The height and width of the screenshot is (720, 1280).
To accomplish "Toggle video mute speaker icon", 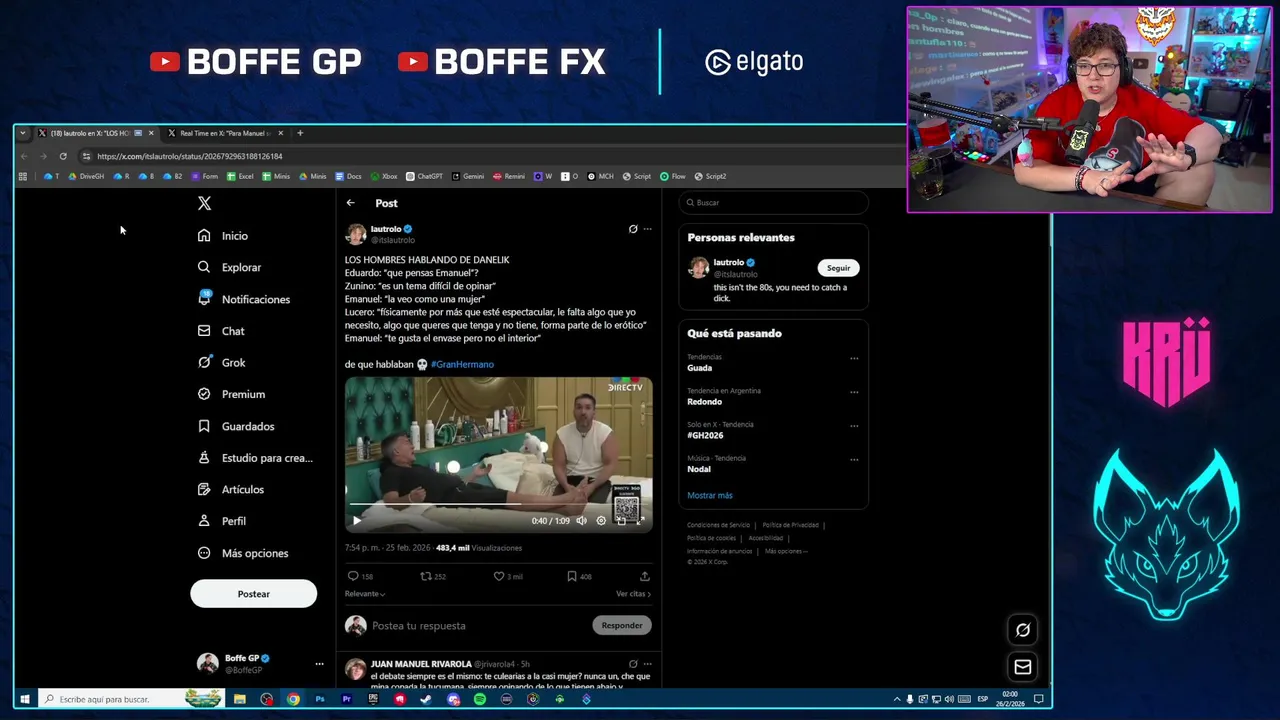I will [x=581, y=520].
